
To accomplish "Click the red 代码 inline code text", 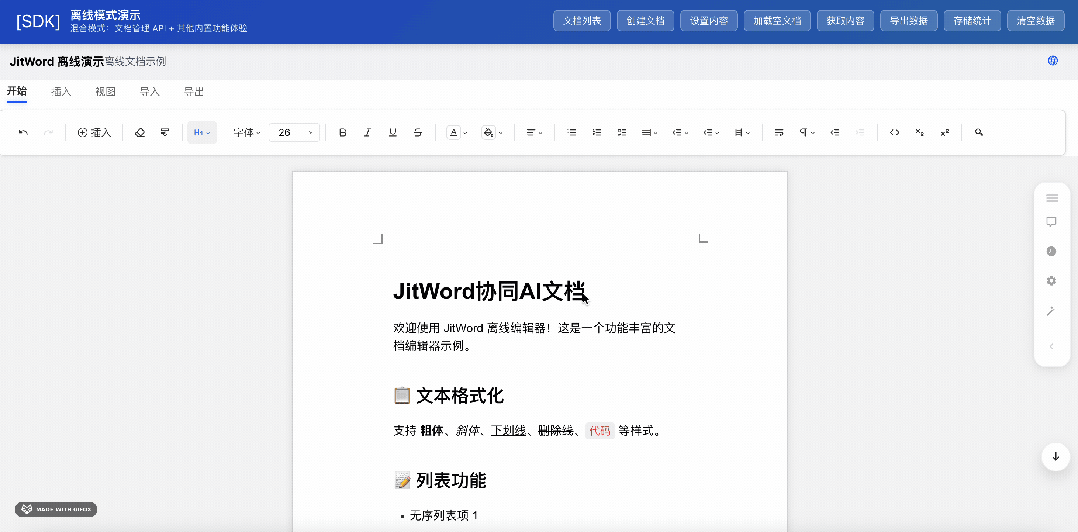I will 600,431.
